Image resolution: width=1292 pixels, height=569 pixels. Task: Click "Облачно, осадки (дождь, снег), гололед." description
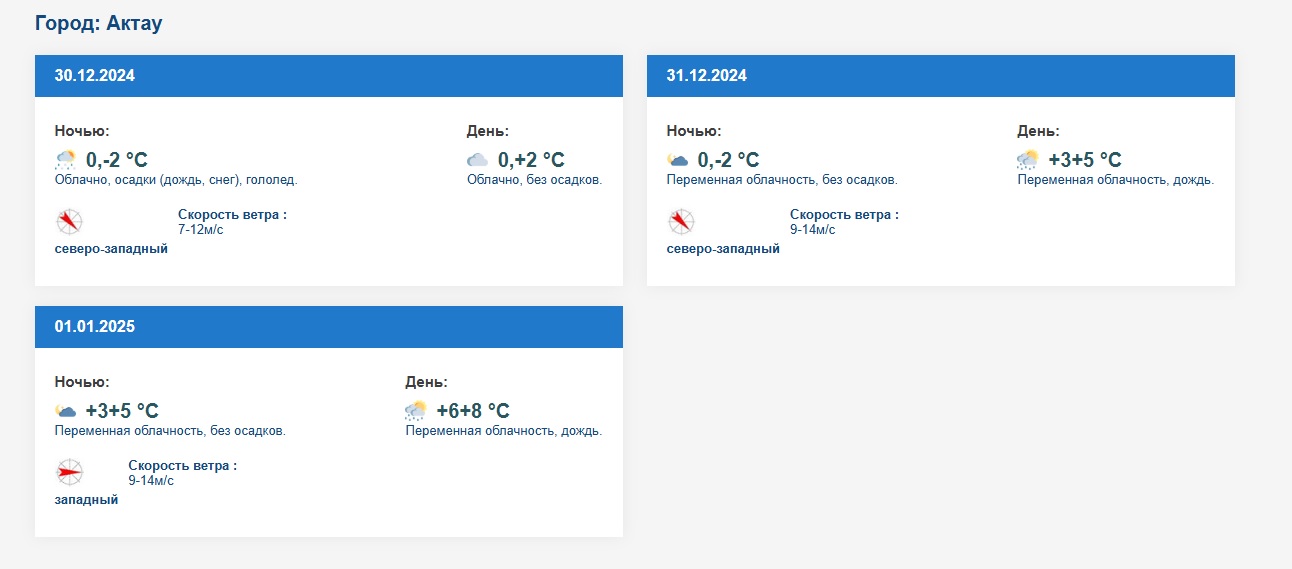176,180
